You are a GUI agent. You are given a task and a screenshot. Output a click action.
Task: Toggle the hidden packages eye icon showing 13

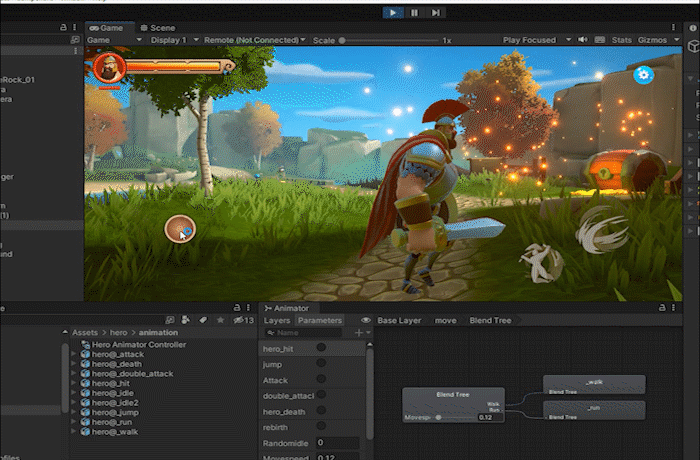244,320
